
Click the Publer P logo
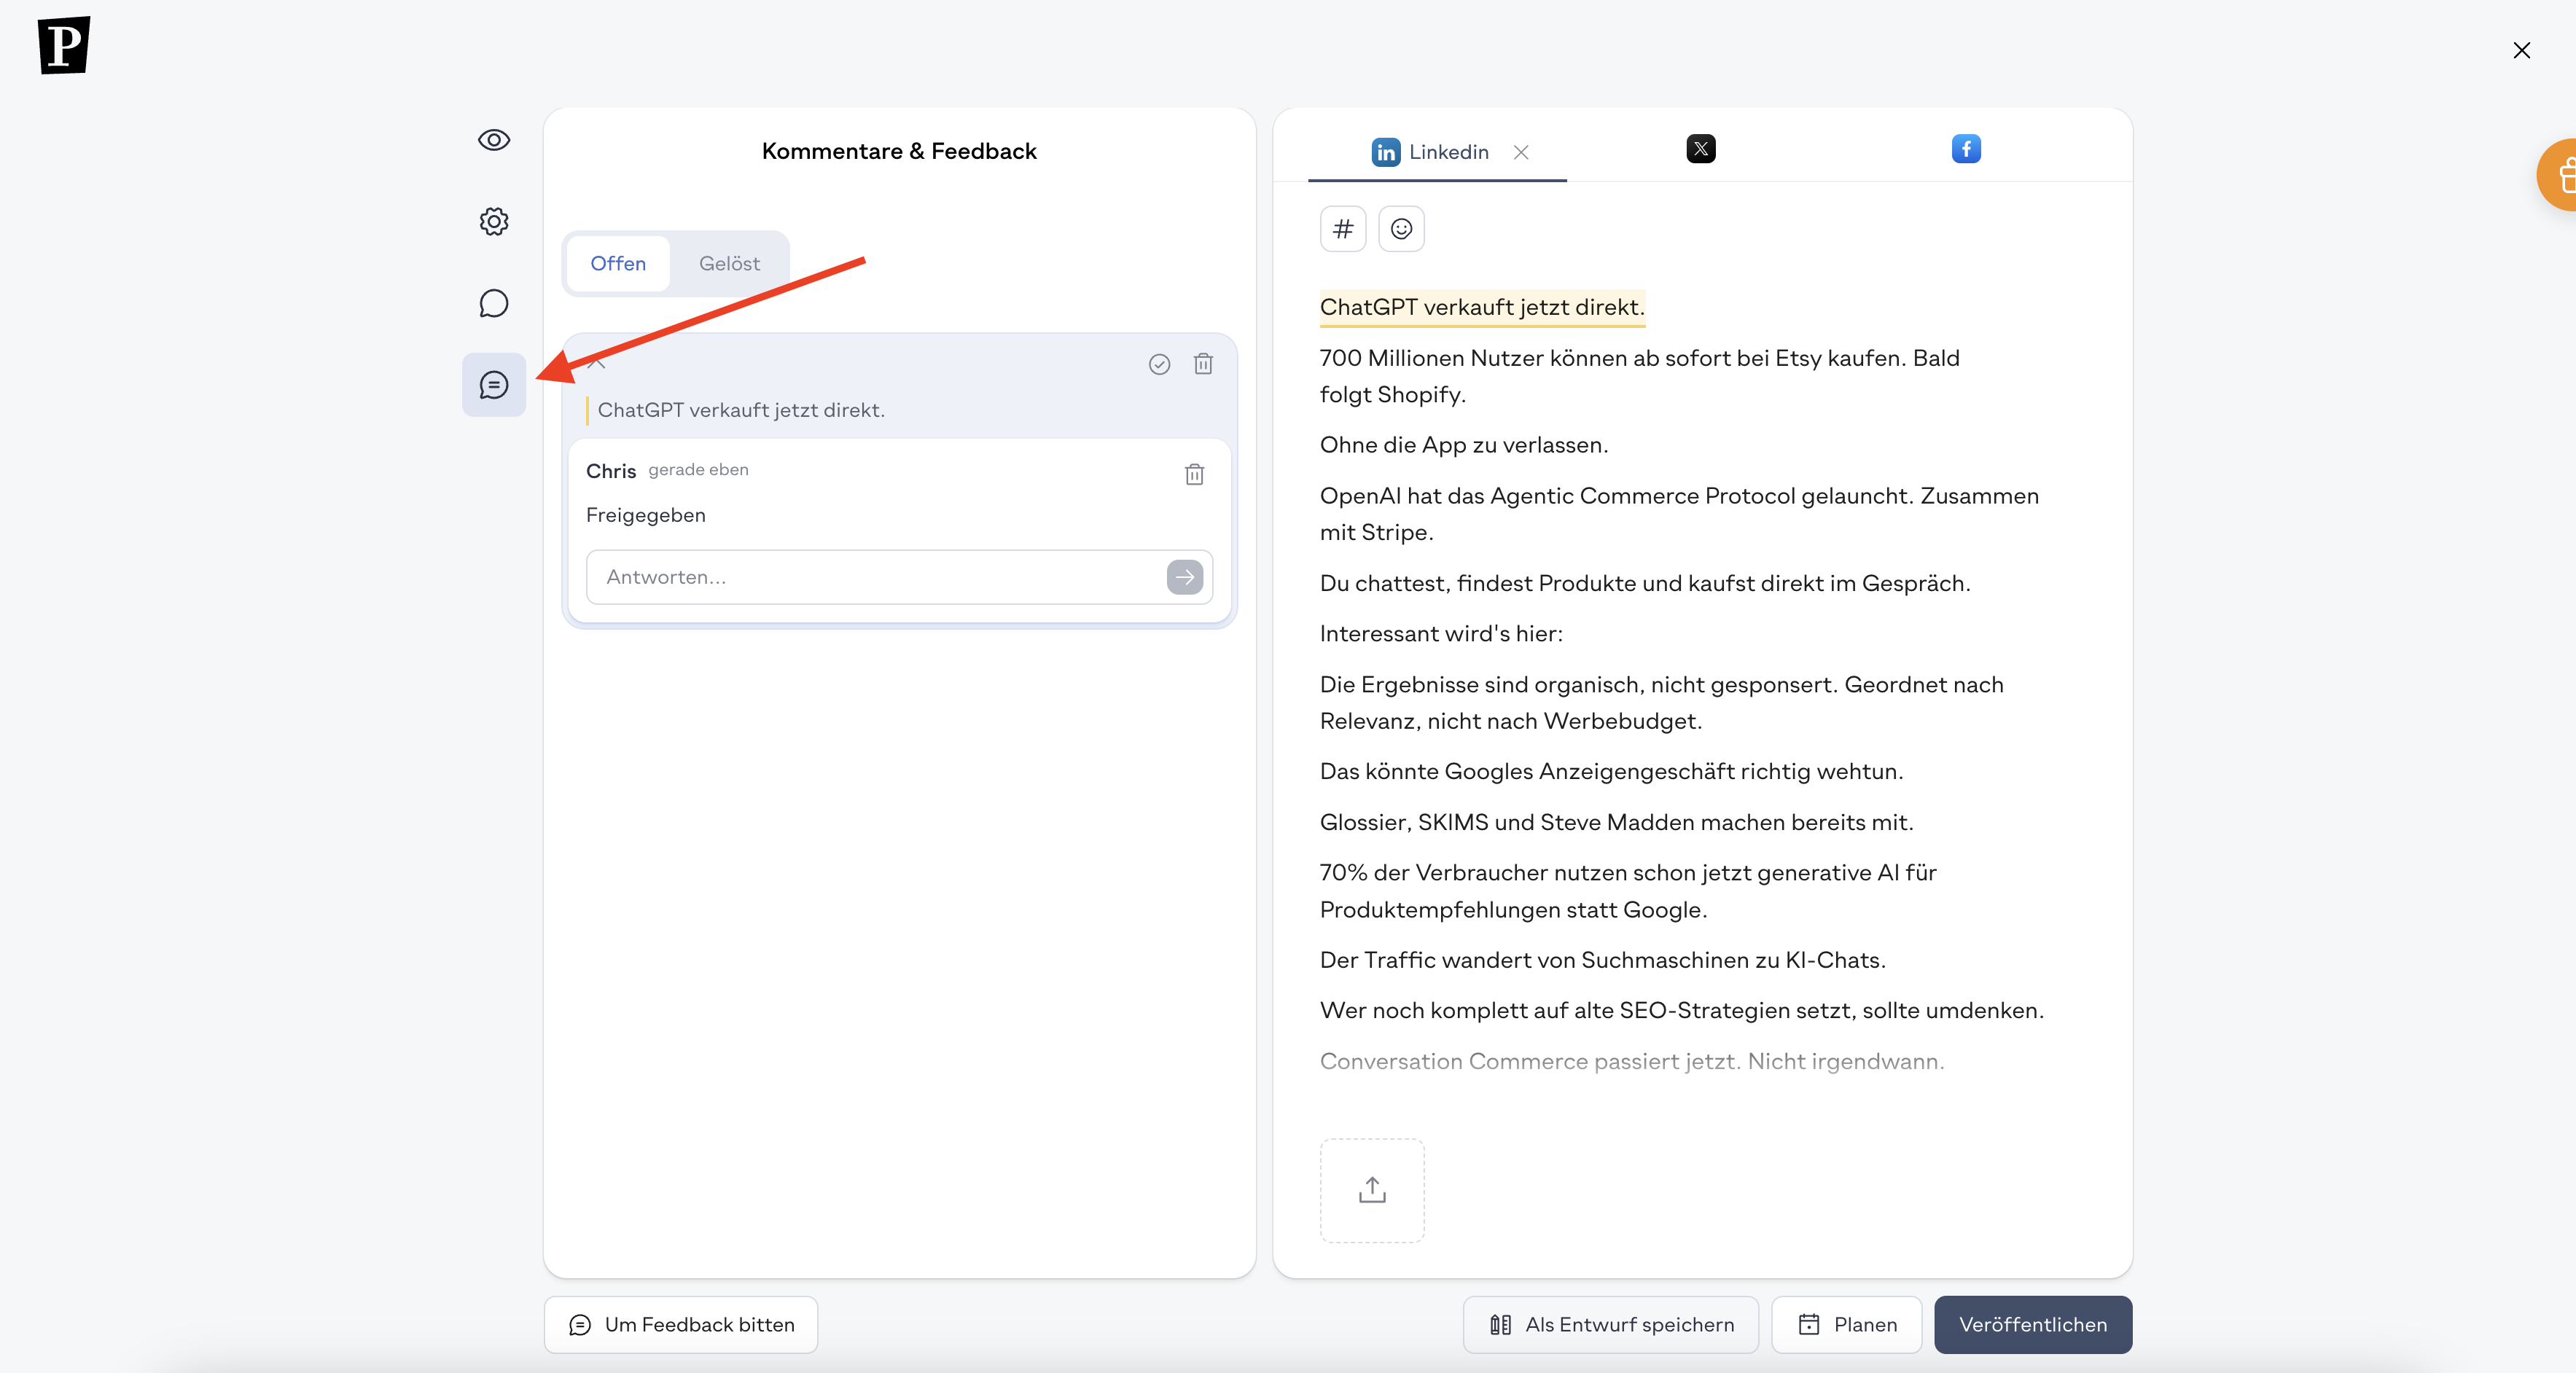tap(64, 45)
